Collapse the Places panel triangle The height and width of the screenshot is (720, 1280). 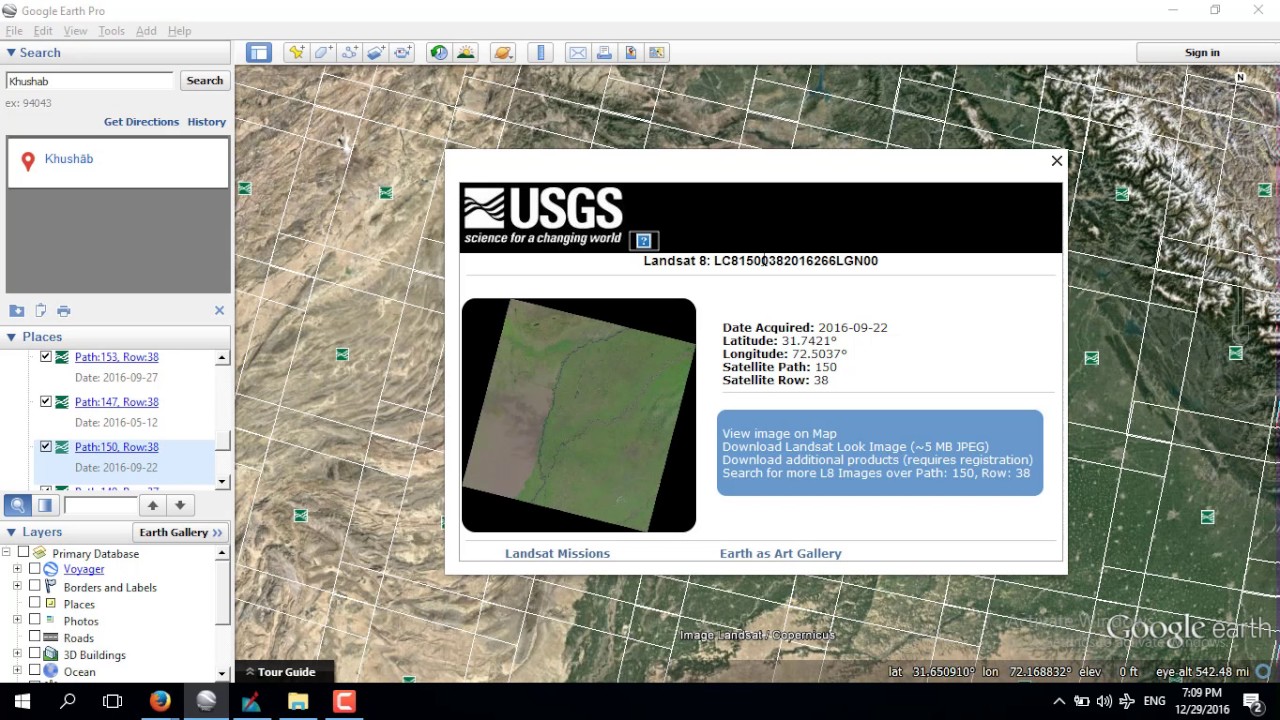click(x=11, y=337)
